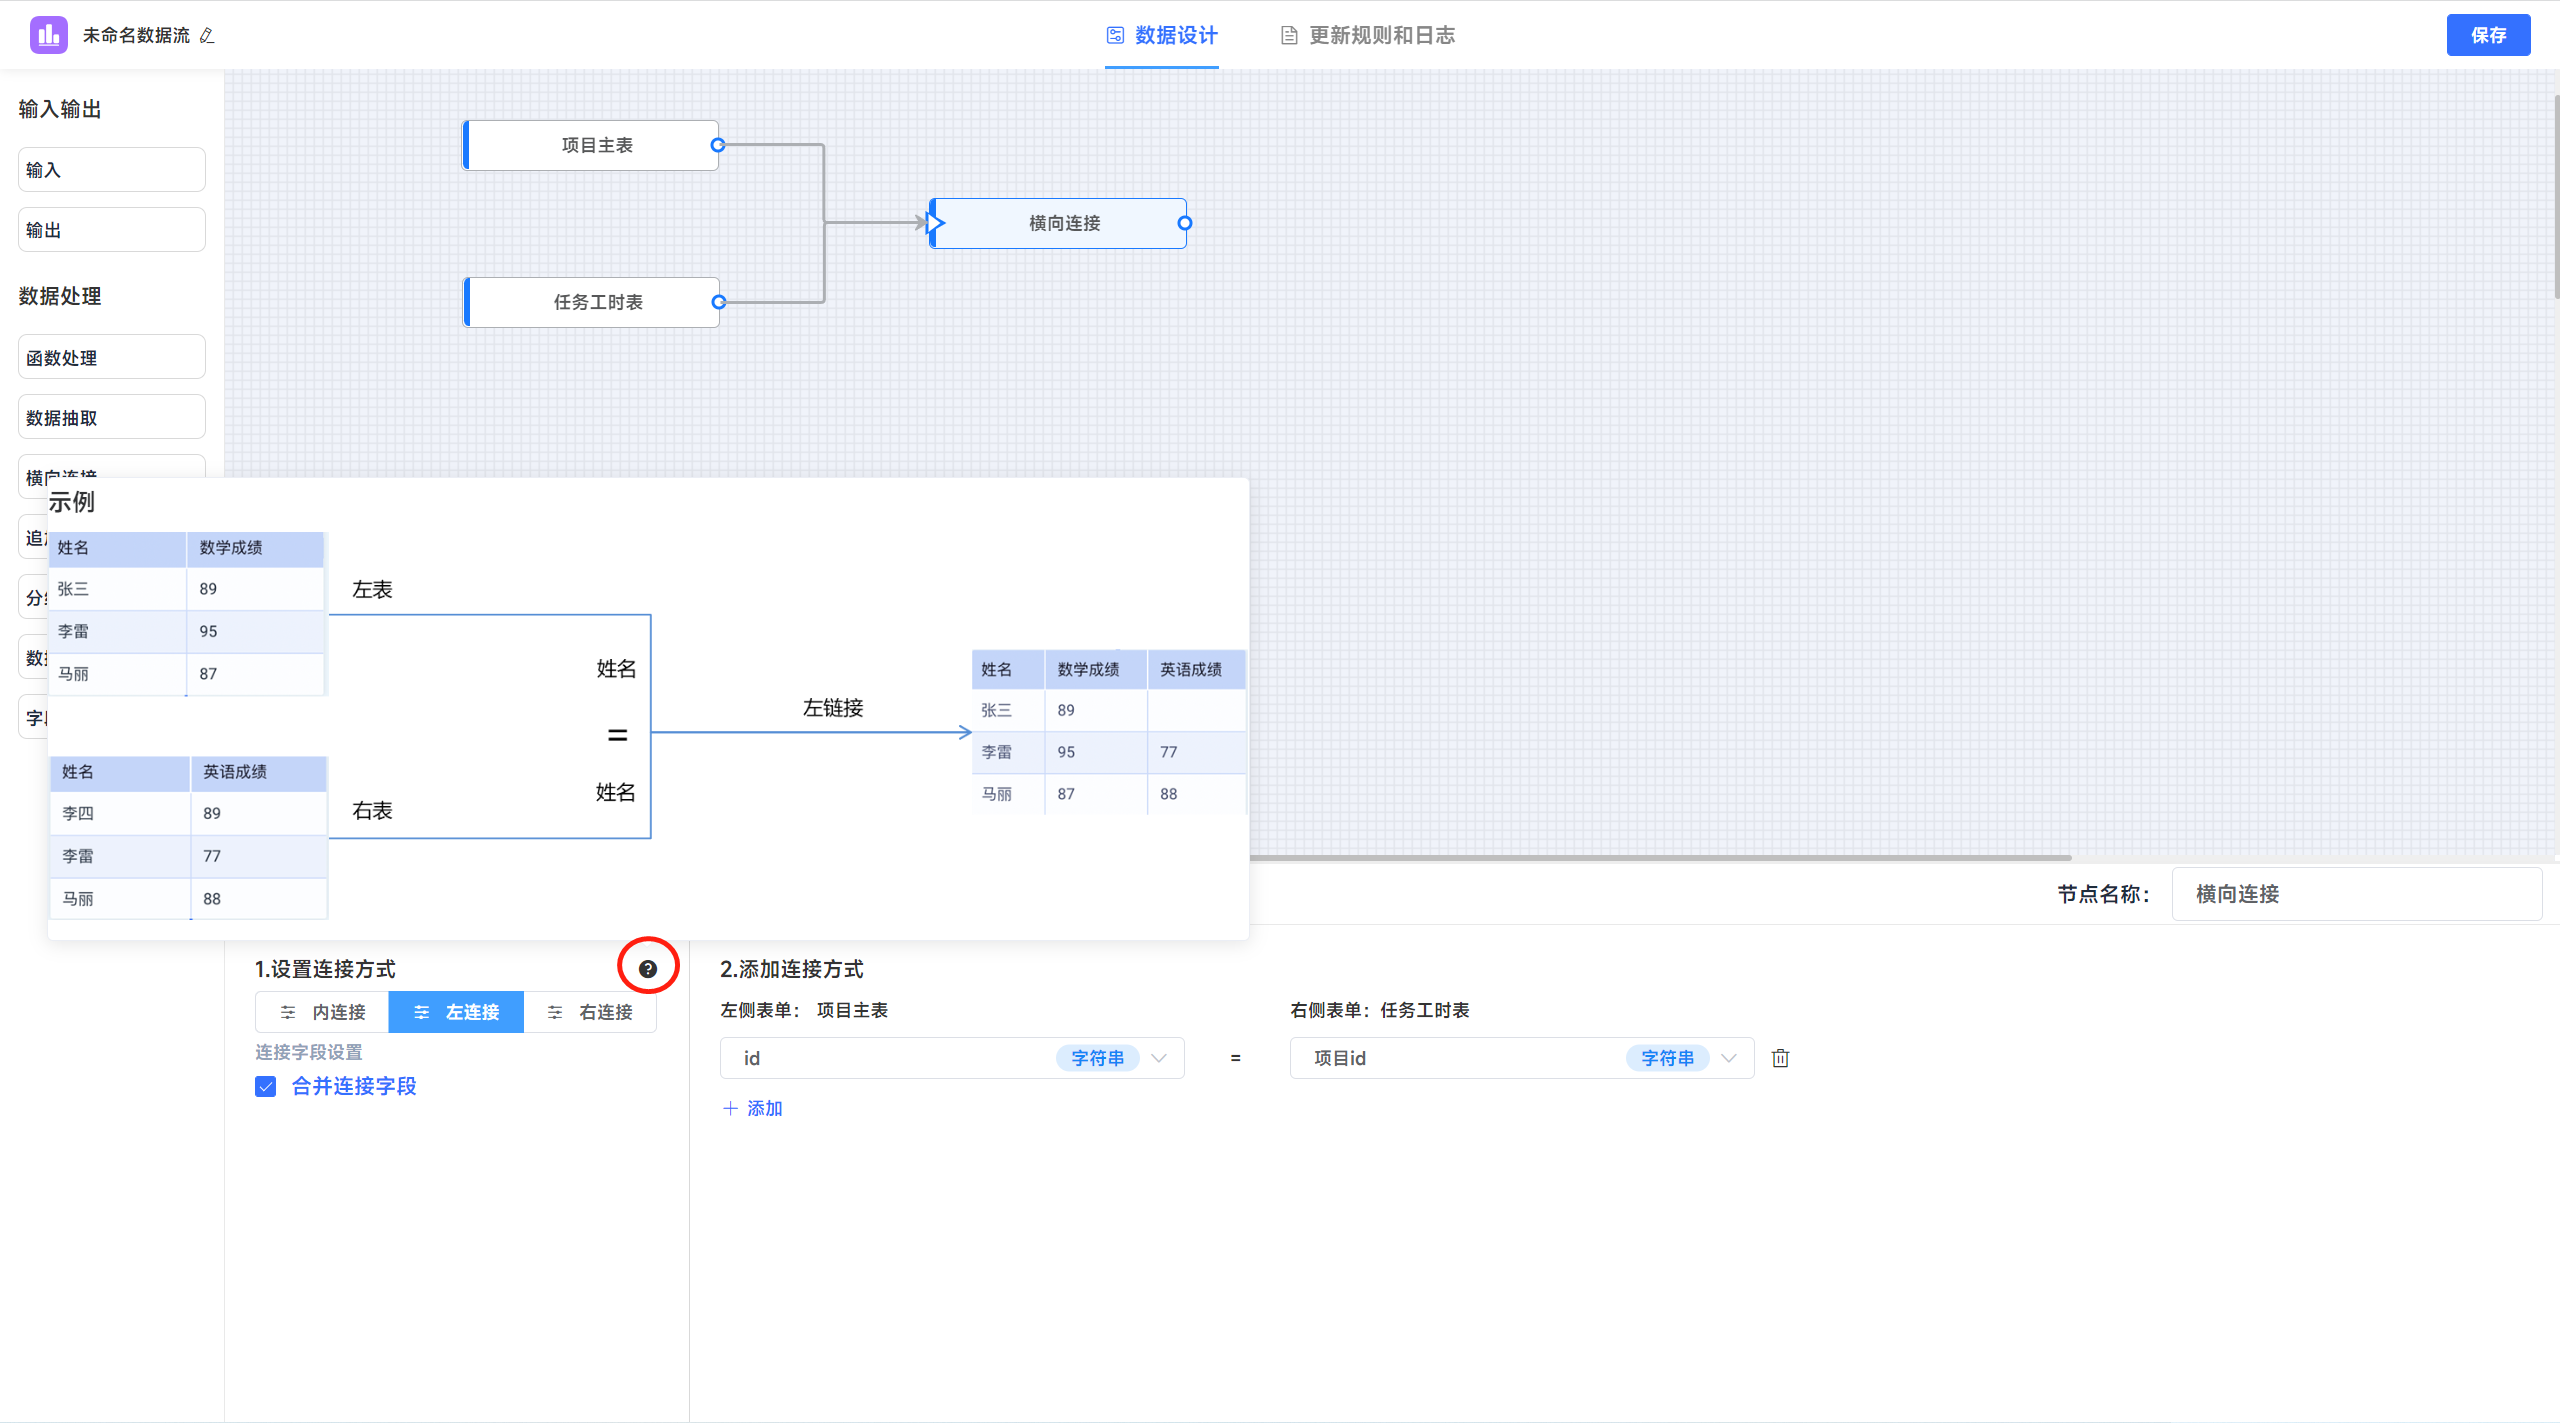2560x1423 pixels.
Task: Click the 节点名称 input field
Action: [2357, 894]
